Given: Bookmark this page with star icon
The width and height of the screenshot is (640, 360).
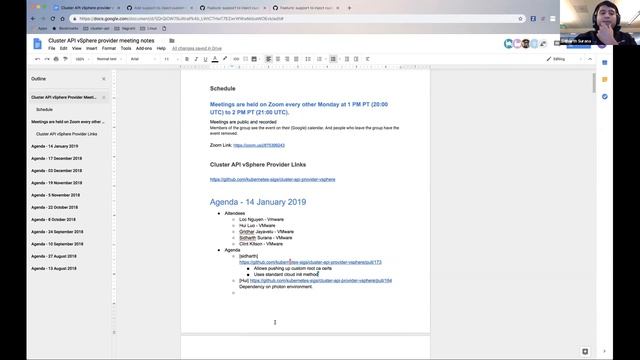Looking at the screenshot, I should click(x=520, y=19).
